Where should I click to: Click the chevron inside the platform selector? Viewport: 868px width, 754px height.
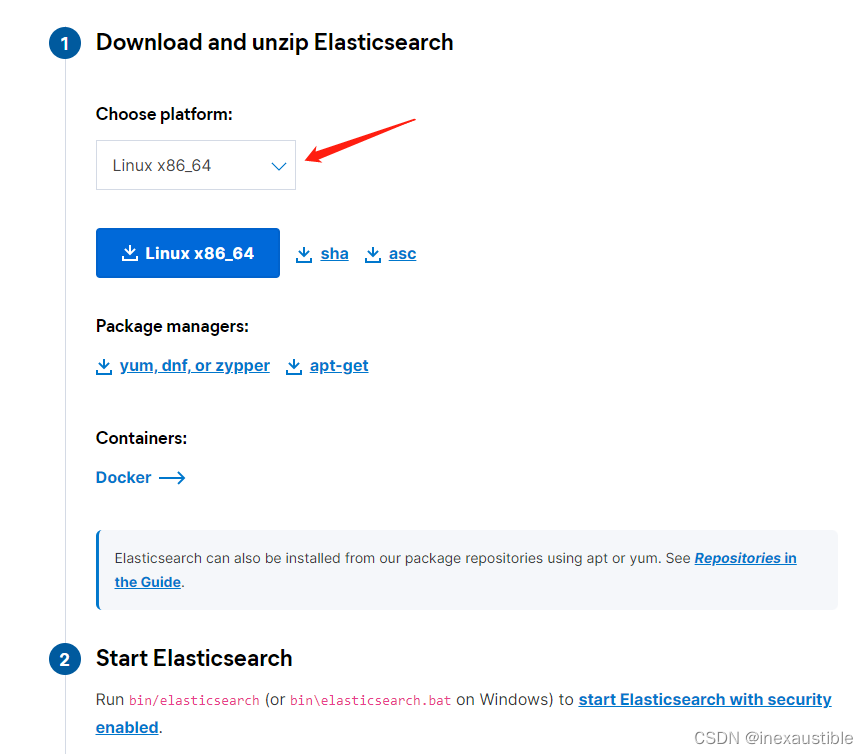click(x=279, y=165)
